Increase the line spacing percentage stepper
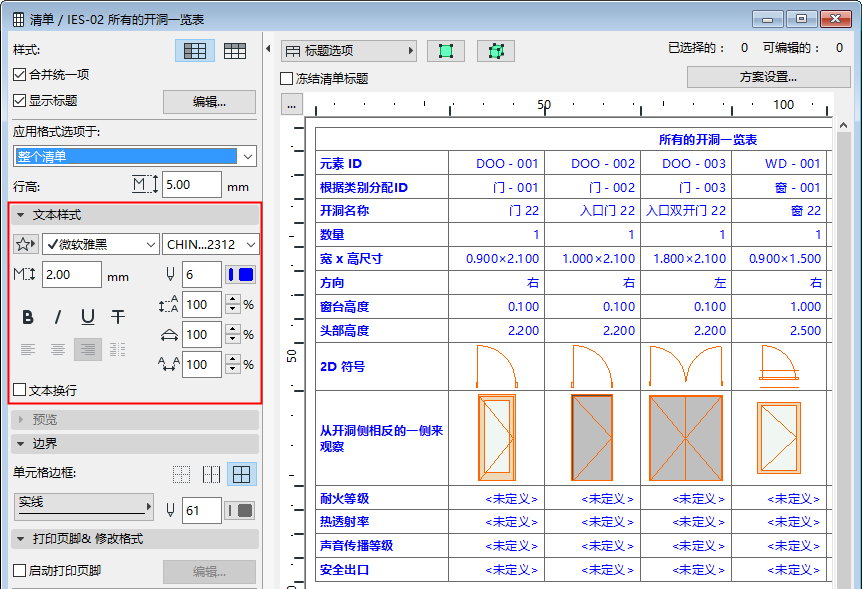 (233, 299)
